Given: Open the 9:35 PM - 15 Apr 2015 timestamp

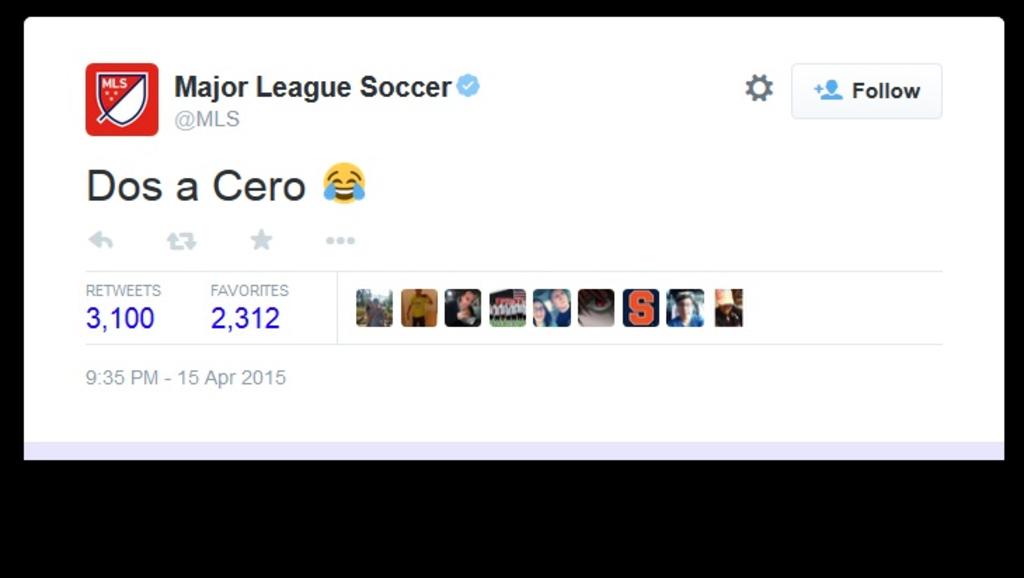Looking at the screenshot, I should click(185, 377).
